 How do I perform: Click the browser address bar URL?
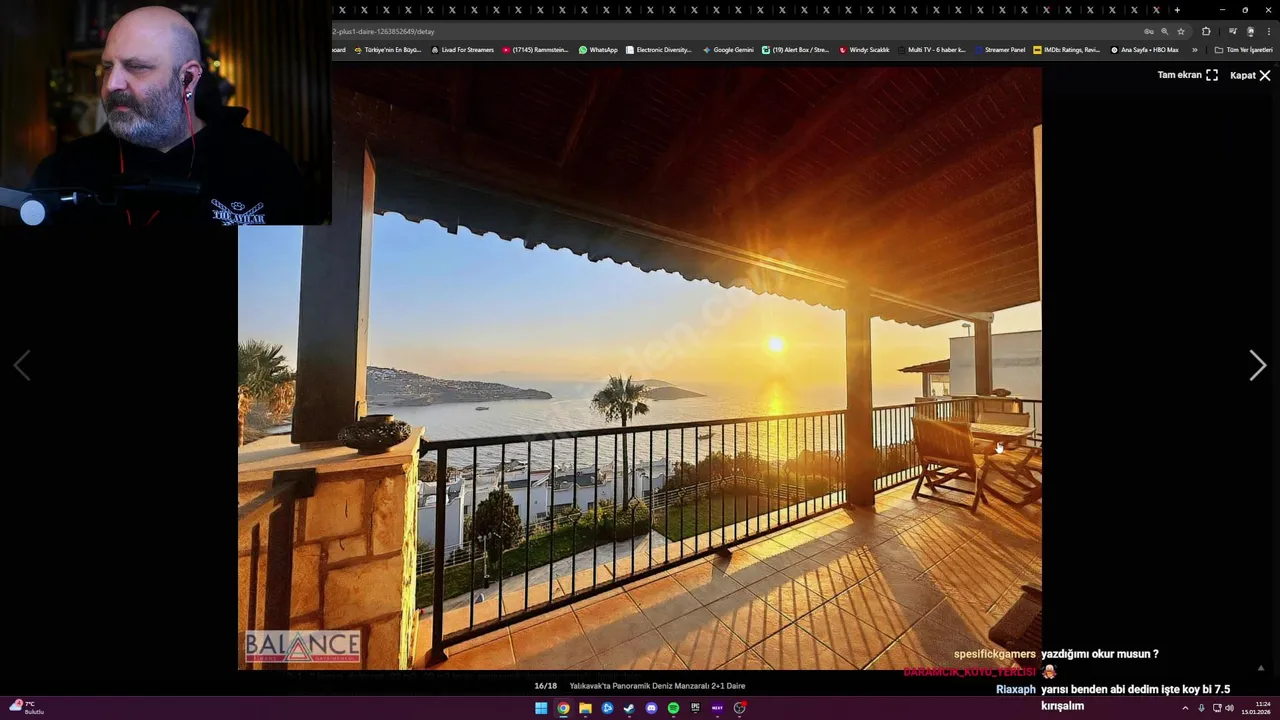pyautogui.click(x=384, y=31)
